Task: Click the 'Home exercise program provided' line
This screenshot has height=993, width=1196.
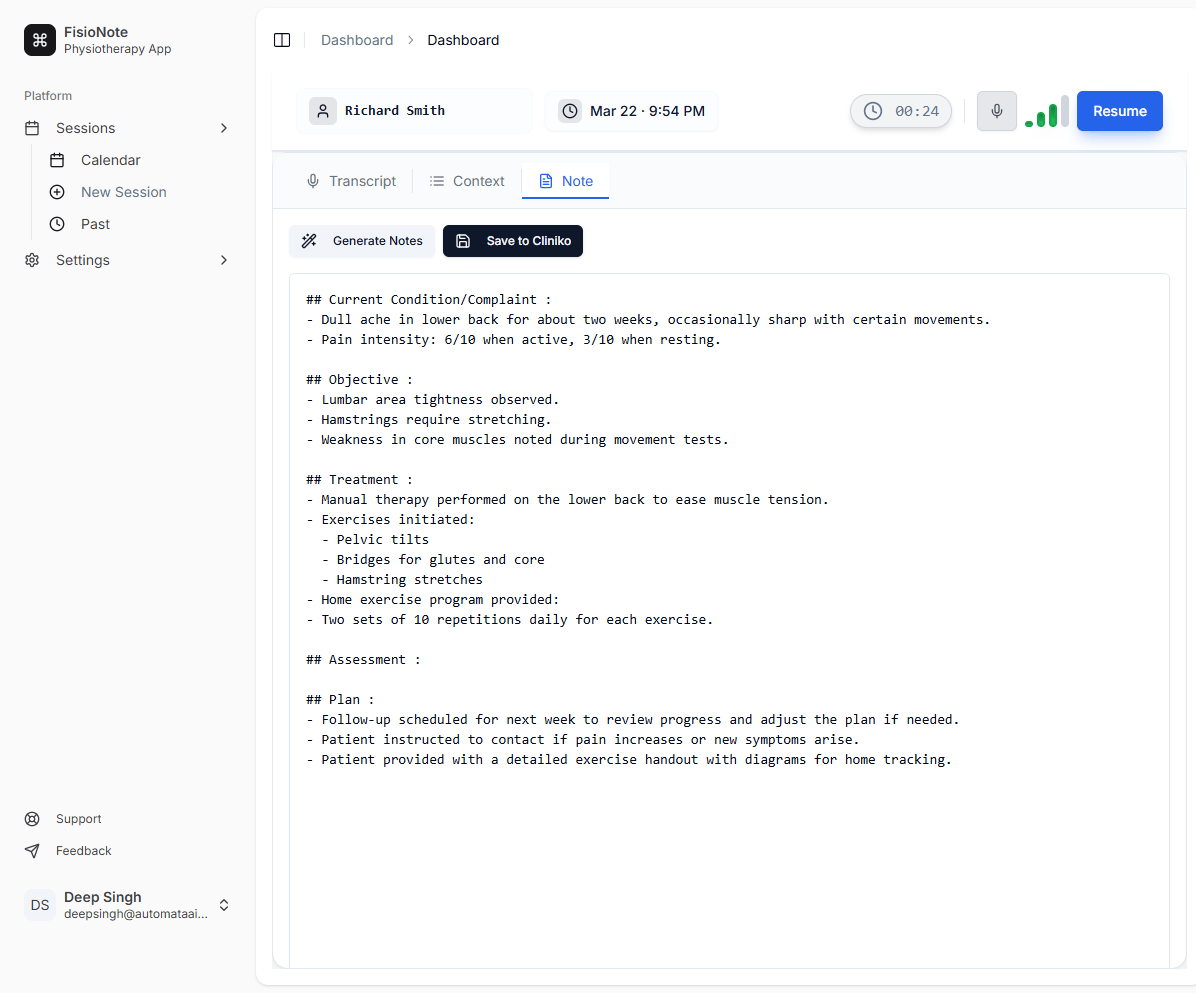Action: (x=432, y=599)
